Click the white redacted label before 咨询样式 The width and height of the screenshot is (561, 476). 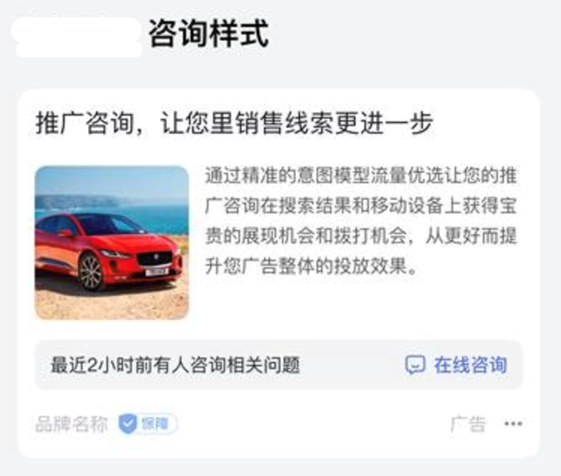tap(77, 37)
